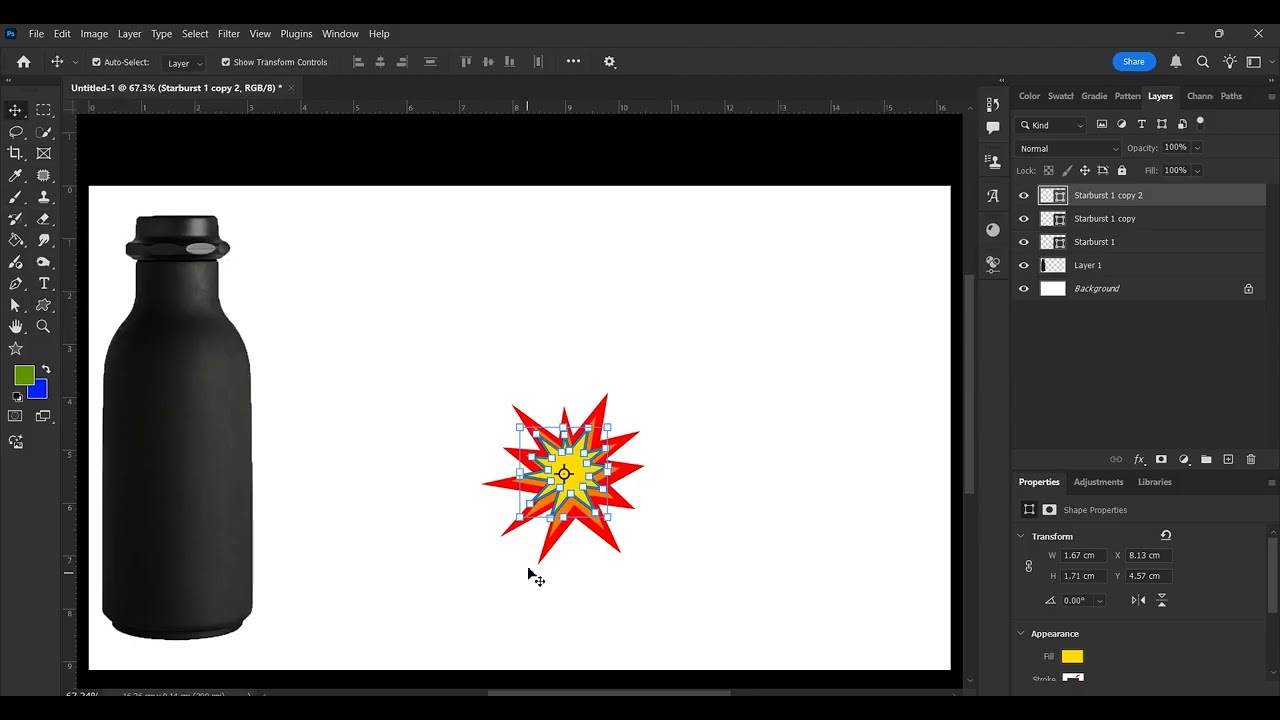Select the Crop tool
1280x720 pixels.
[x=16, y=154]
